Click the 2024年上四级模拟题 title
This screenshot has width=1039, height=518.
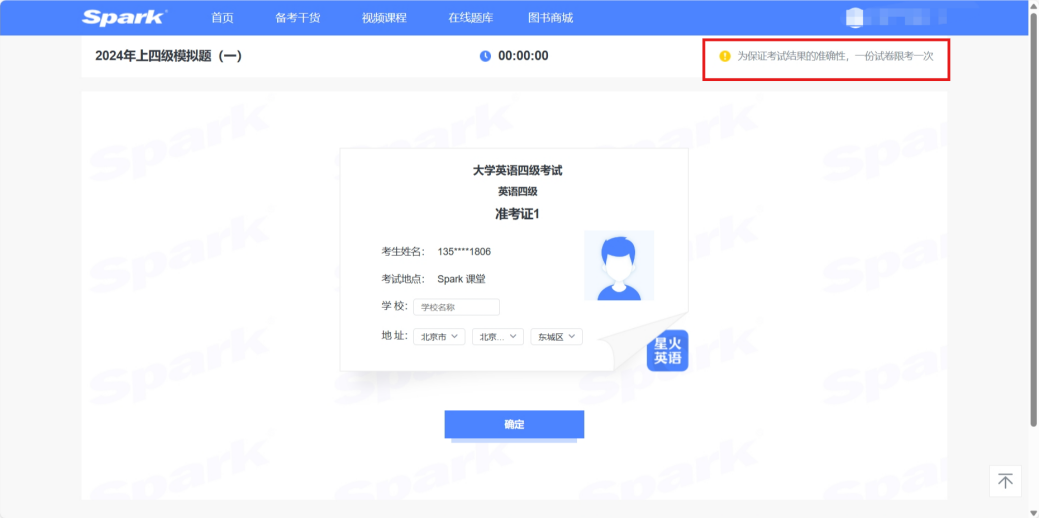tap(168, 56)
